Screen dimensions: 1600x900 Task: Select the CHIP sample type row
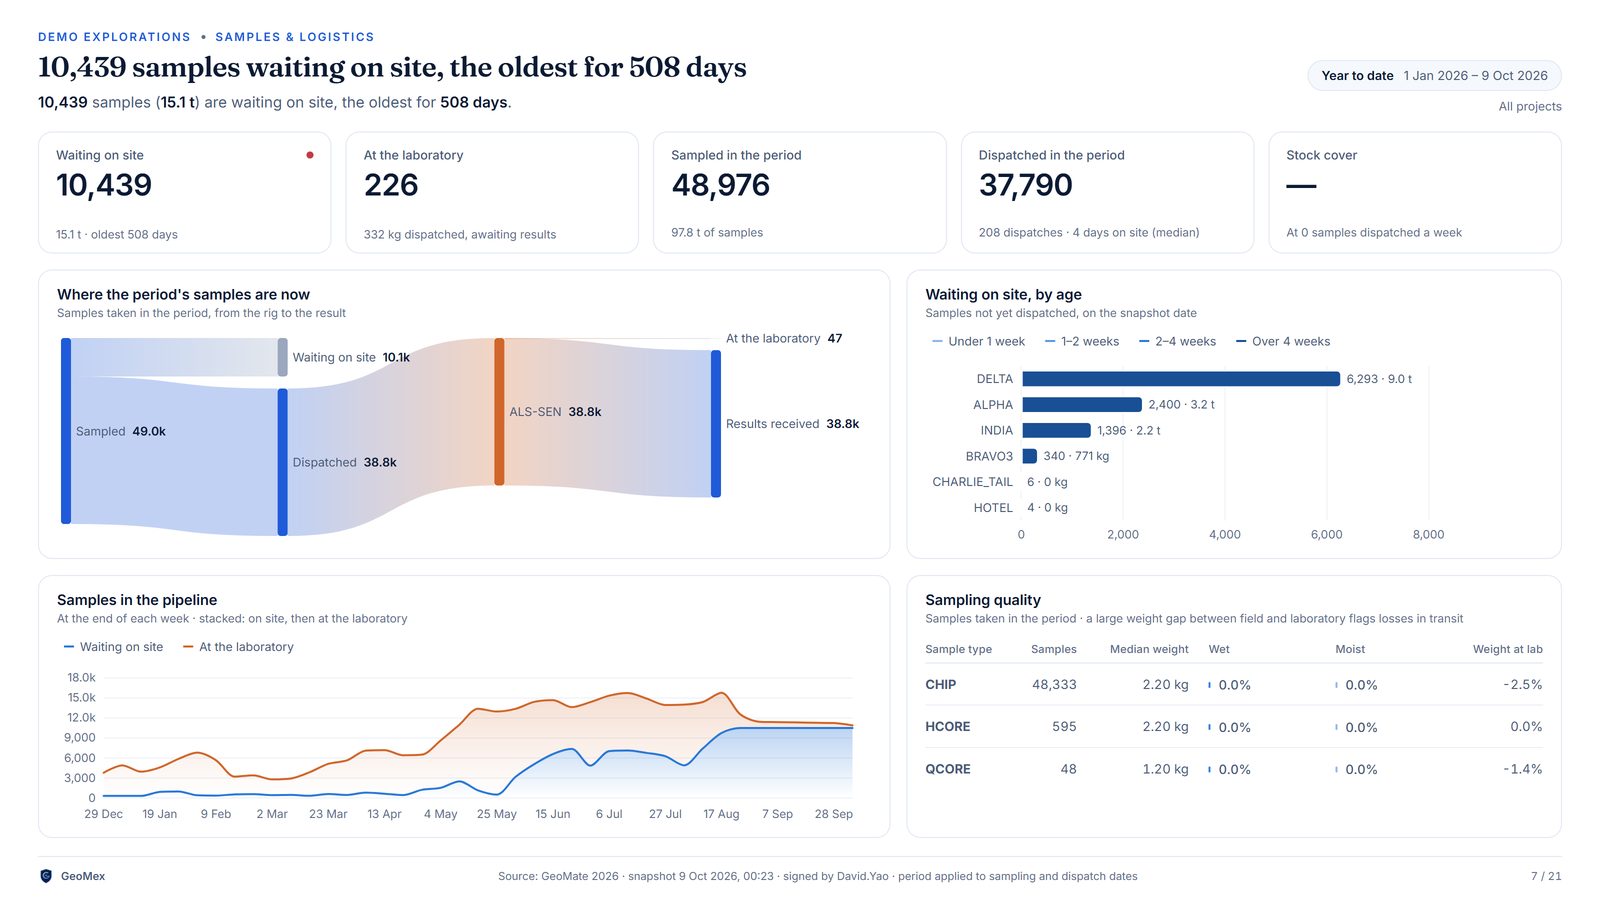point(1234,685)
